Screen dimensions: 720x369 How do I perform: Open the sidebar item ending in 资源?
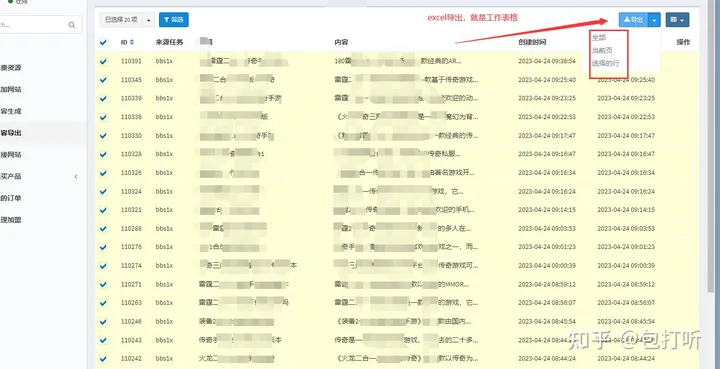(11, 68)
